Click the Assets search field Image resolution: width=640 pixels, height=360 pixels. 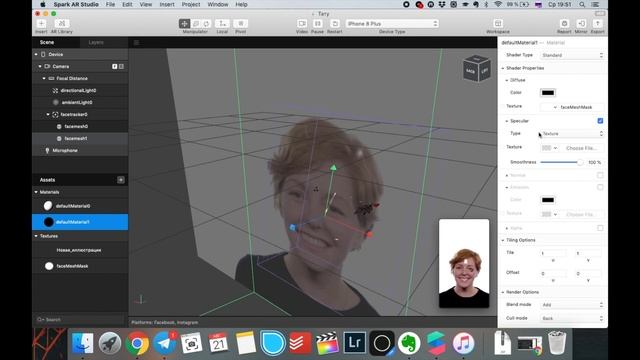tap(80, 320)
